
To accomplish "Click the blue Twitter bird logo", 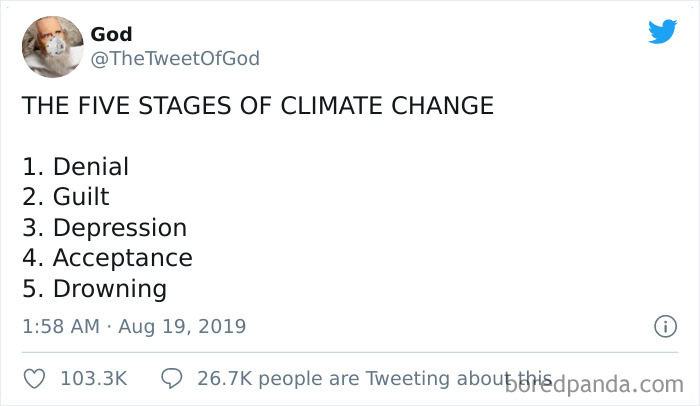I will tap(662, 31).
